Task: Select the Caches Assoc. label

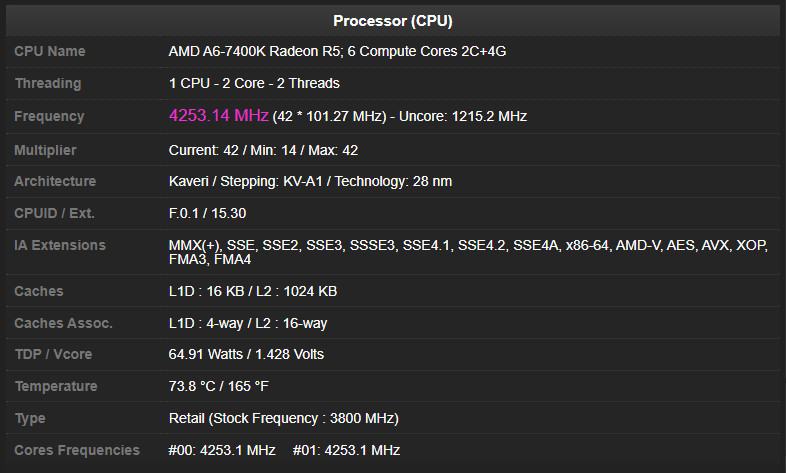Action: [x=63, y=323]
